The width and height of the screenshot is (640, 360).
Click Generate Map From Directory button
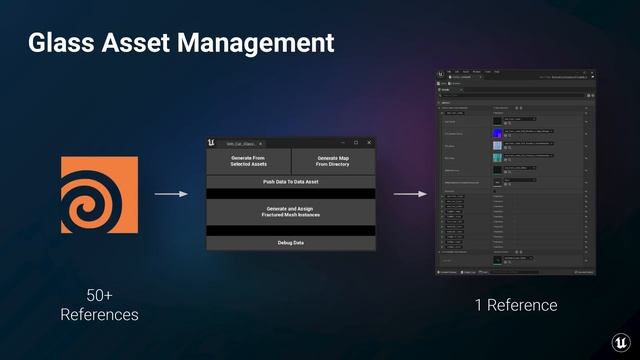coord(333,161)
